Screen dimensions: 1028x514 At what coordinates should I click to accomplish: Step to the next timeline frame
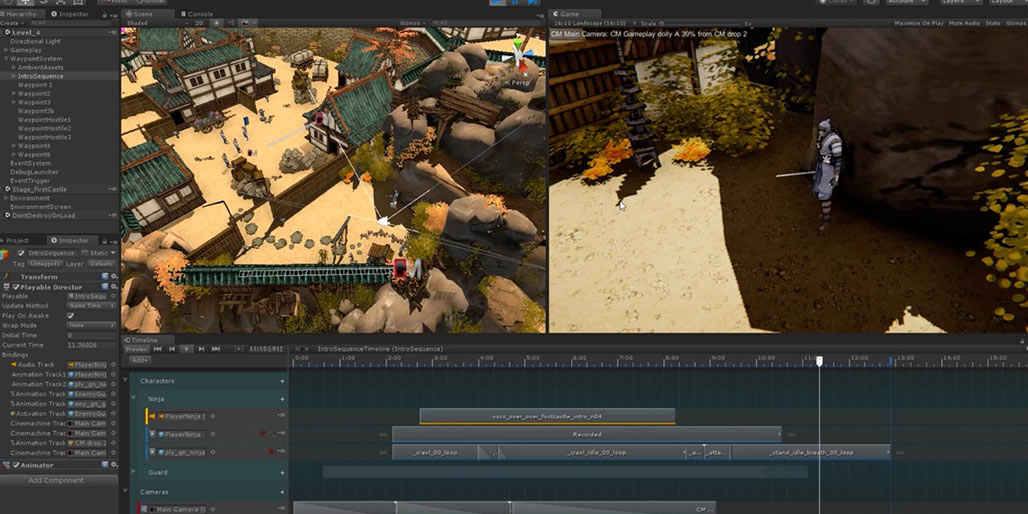click(201, 348)
